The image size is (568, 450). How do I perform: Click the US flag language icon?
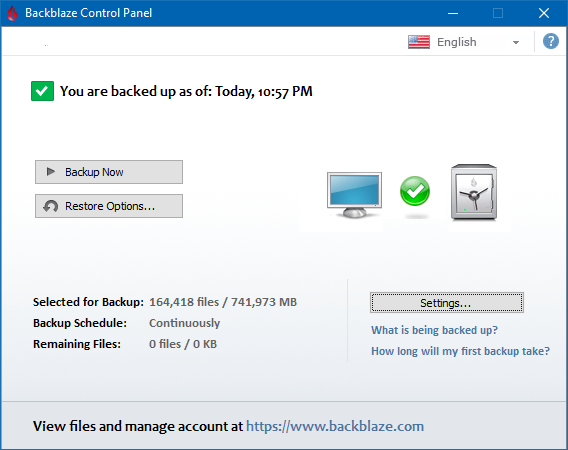419,42
